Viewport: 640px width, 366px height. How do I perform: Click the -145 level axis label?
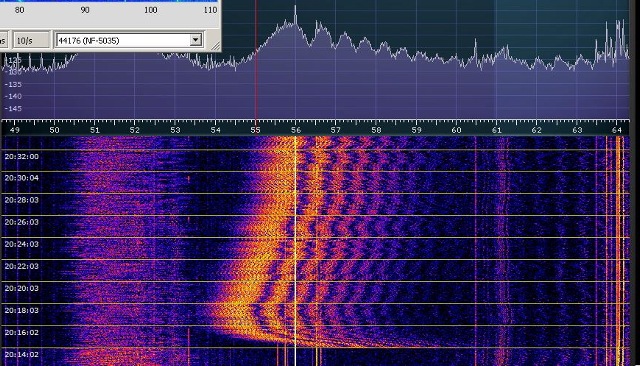[13, 109]
